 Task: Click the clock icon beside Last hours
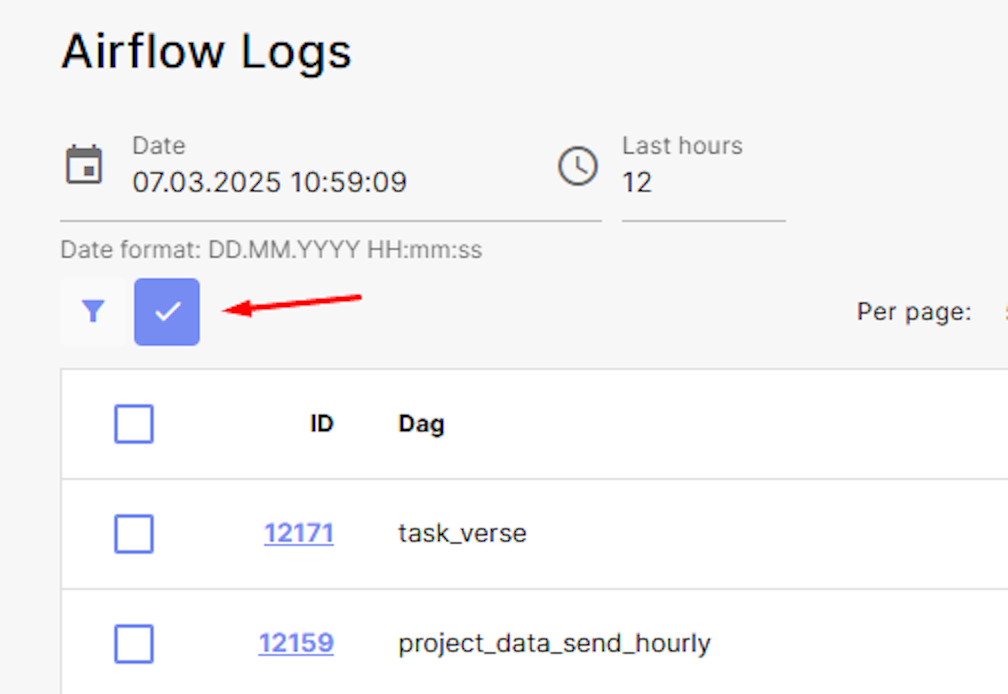[x=577, y=166]
